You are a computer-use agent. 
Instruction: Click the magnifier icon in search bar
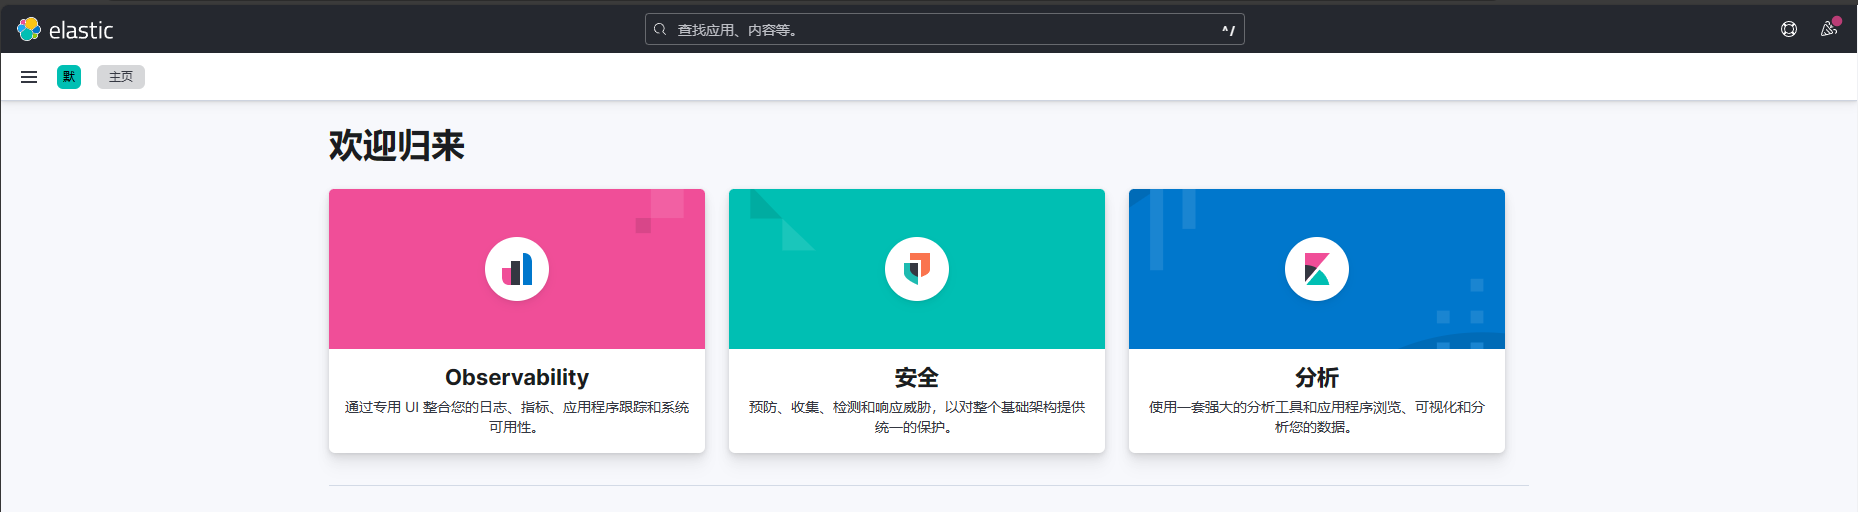(660, 29)
